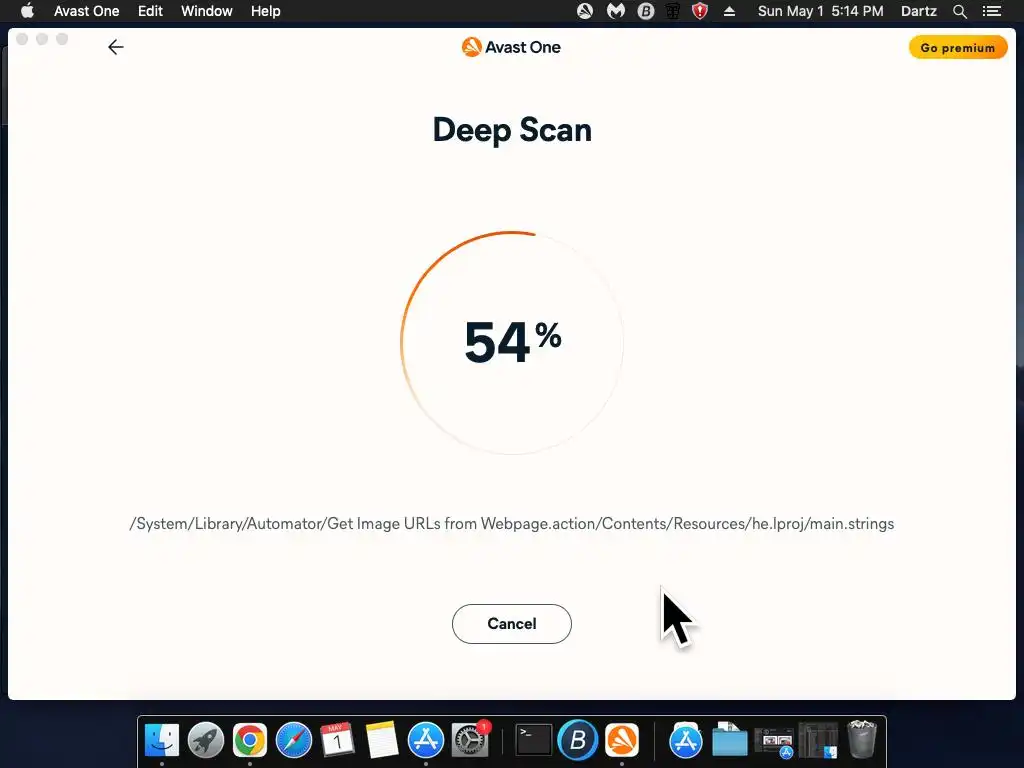Open the Window menu

[x=206, y=11]
